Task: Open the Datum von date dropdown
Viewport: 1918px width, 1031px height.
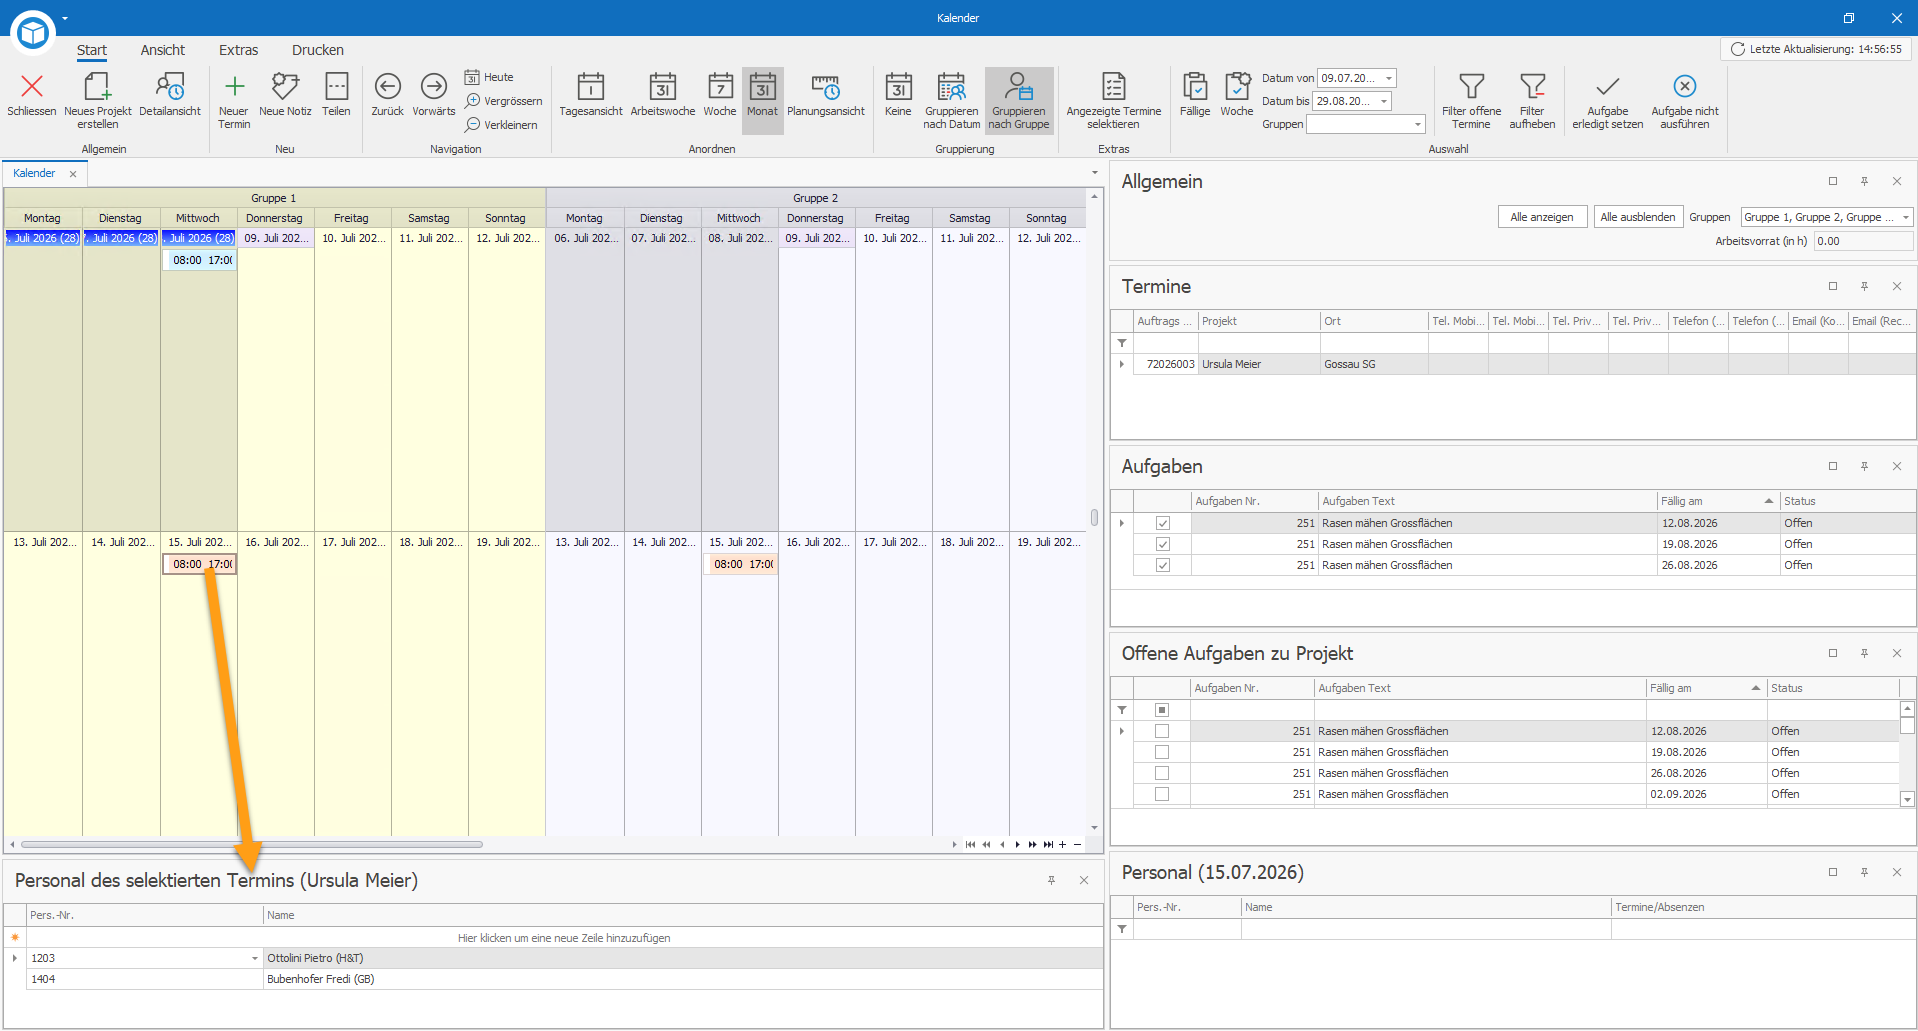Action: tap(1388, 78)
